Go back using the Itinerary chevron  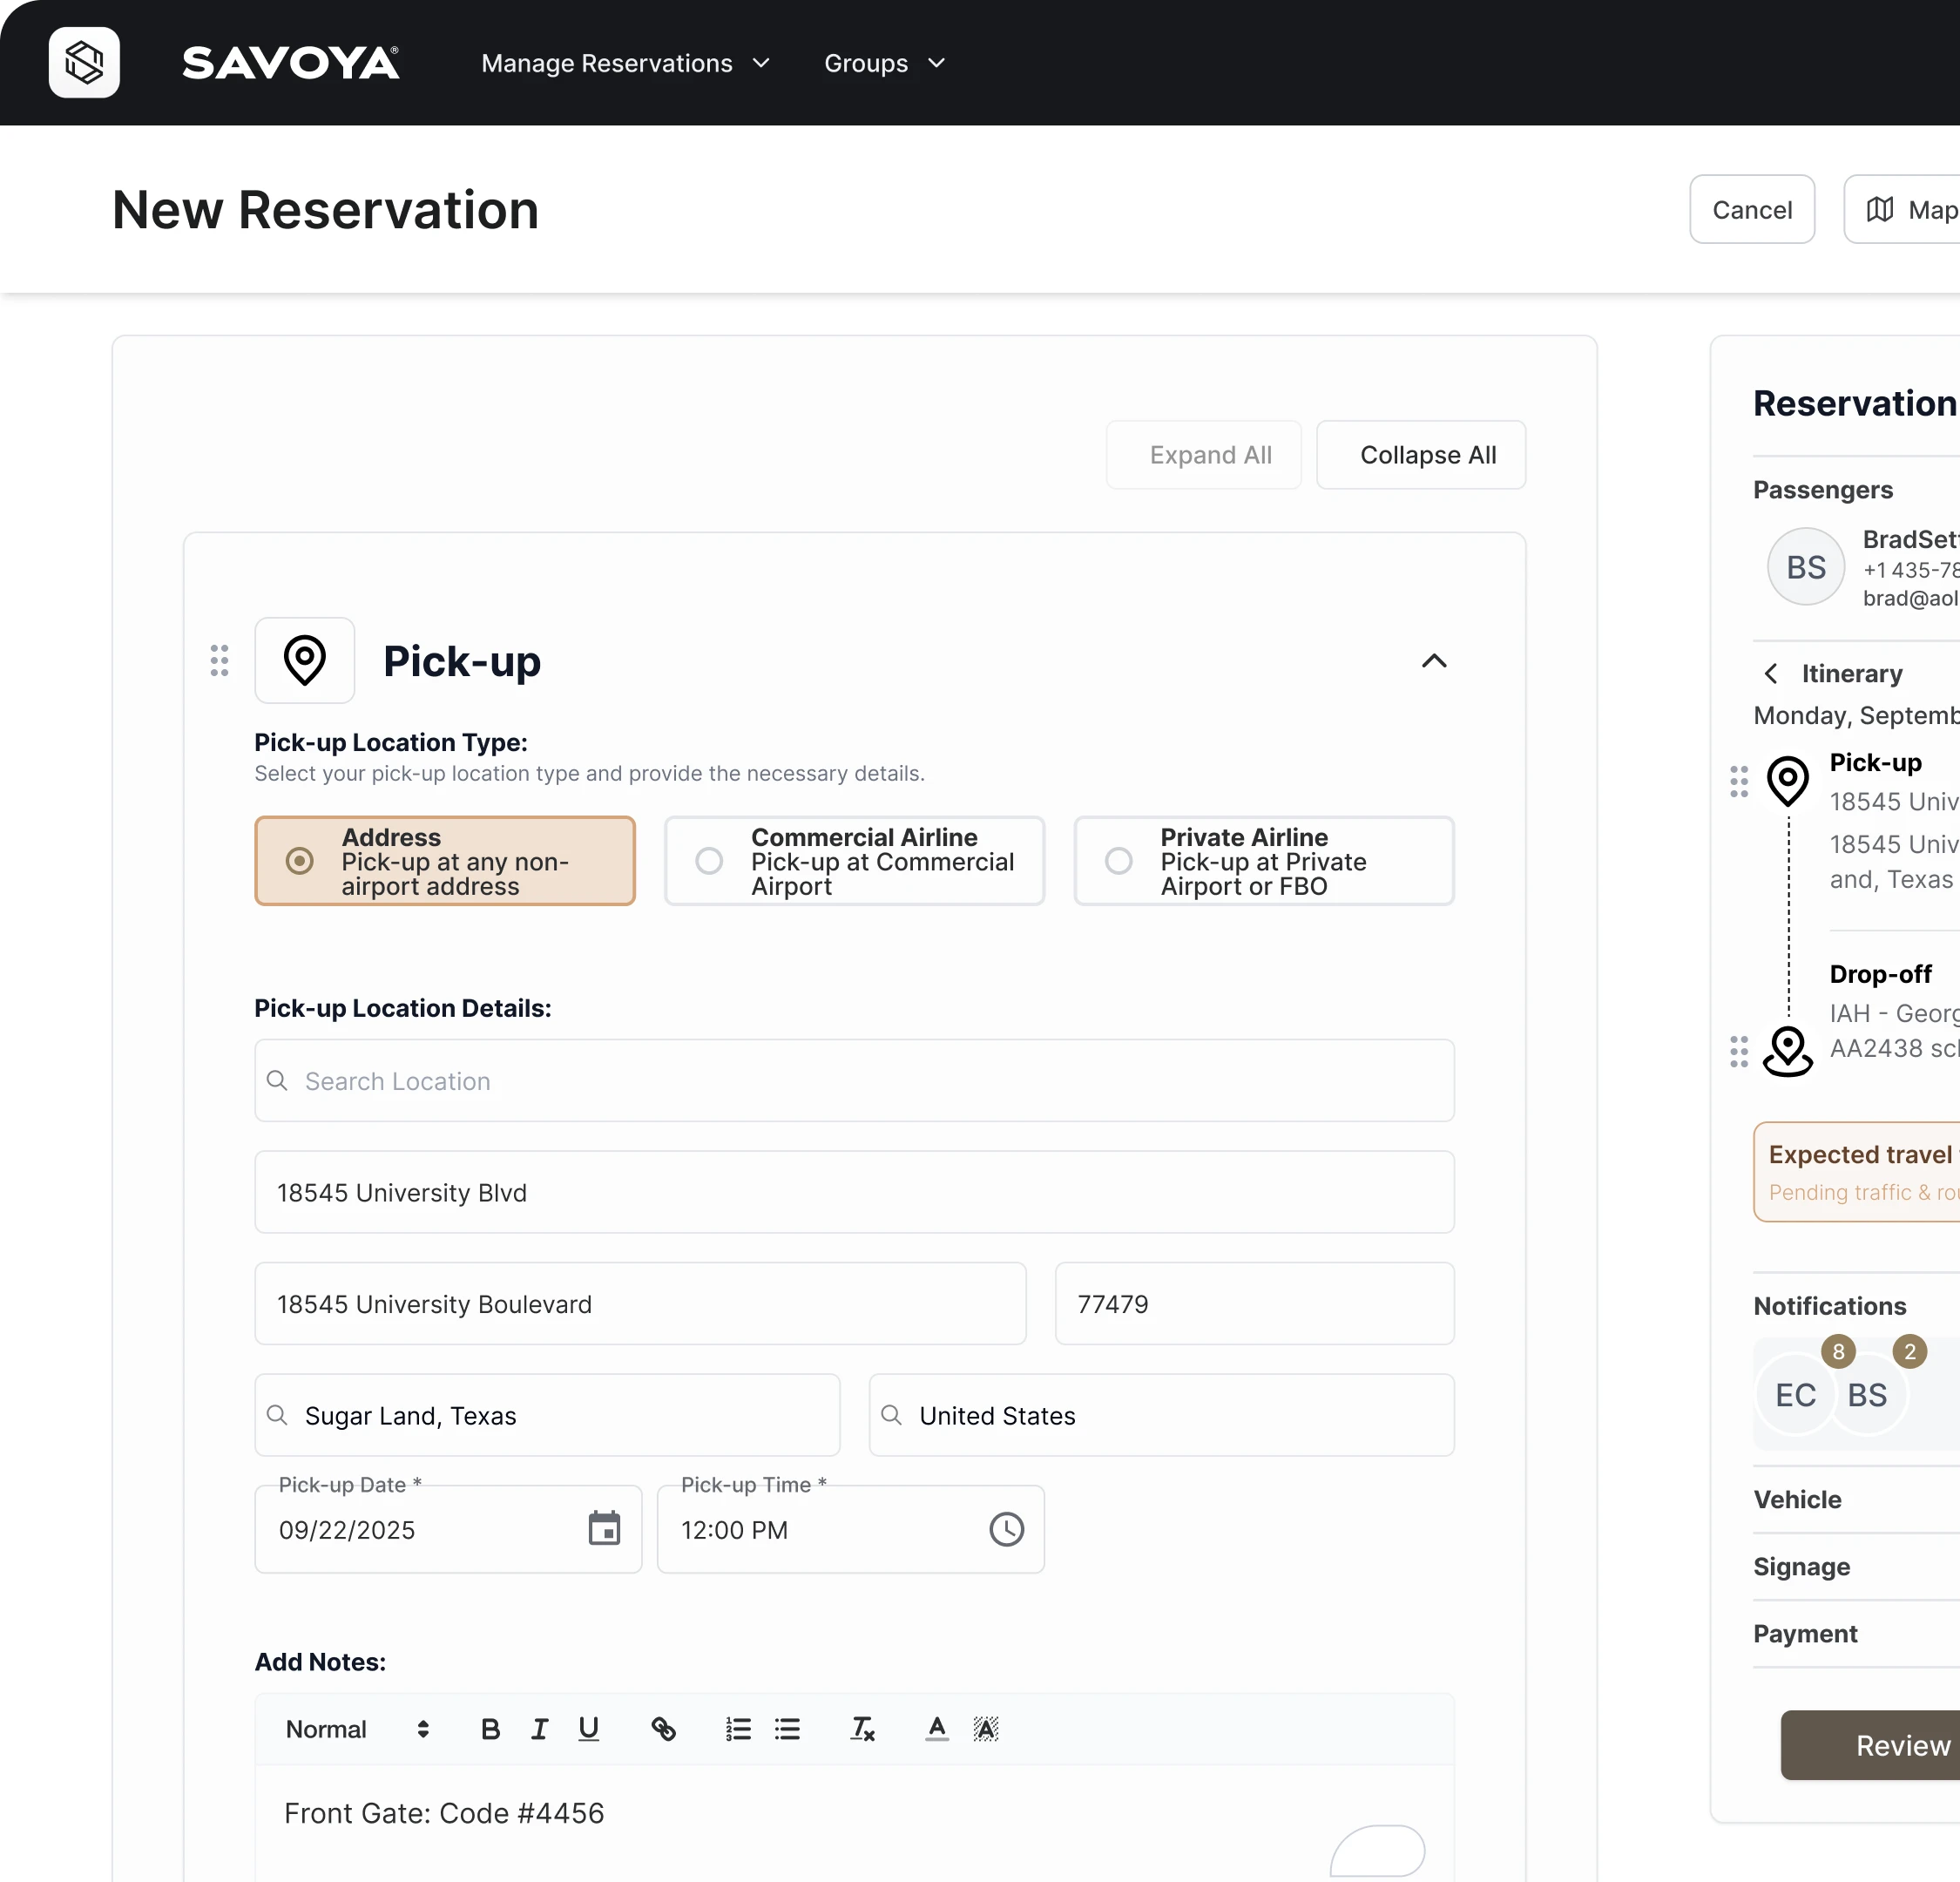[1771, 674]
